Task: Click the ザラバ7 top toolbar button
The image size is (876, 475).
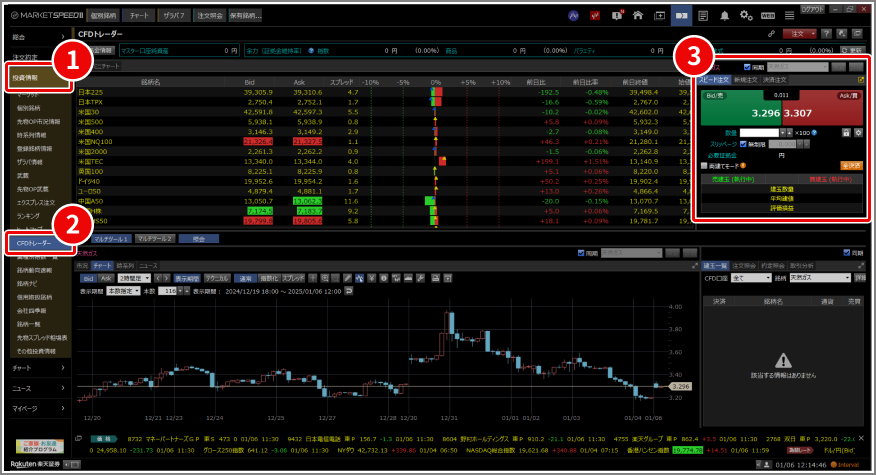Action: [174, 16]
